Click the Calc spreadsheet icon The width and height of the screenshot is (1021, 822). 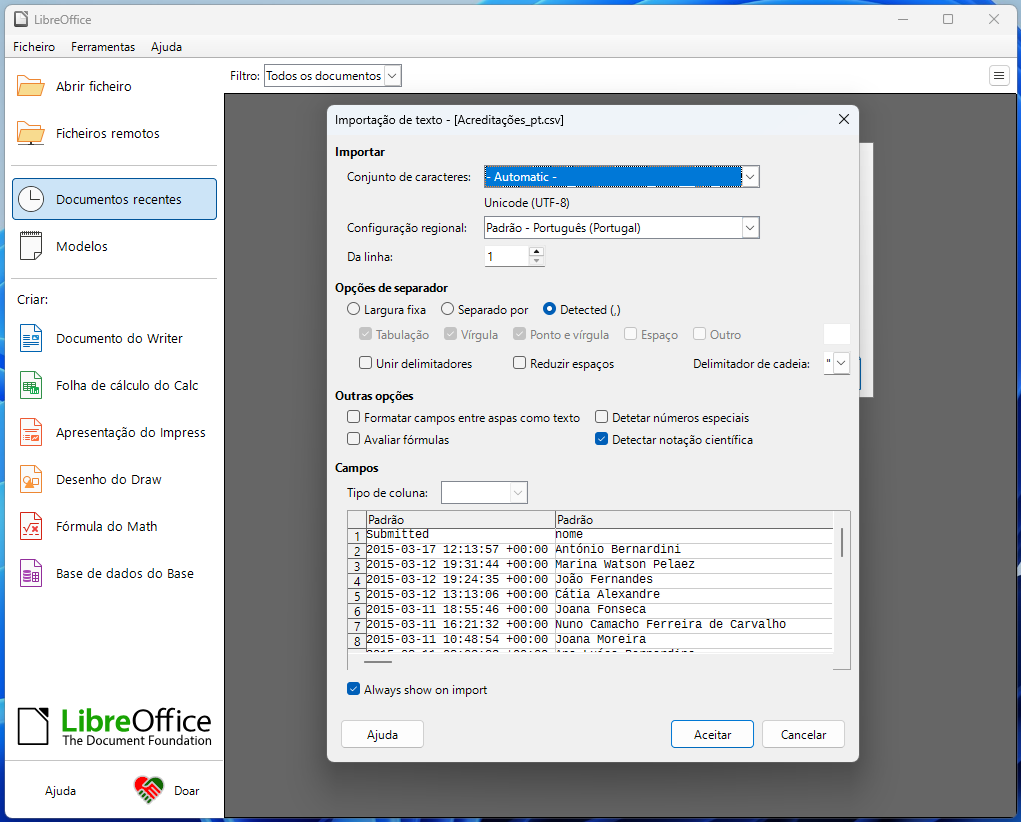point(31,385)
